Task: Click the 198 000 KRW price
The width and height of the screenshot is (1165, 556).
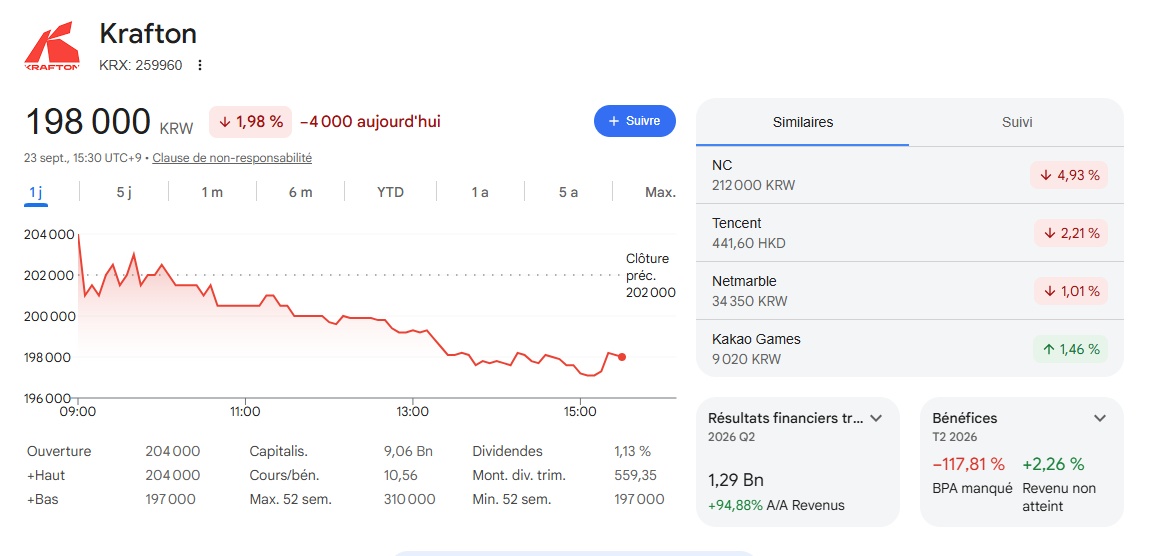Action: tap(109, 123)
